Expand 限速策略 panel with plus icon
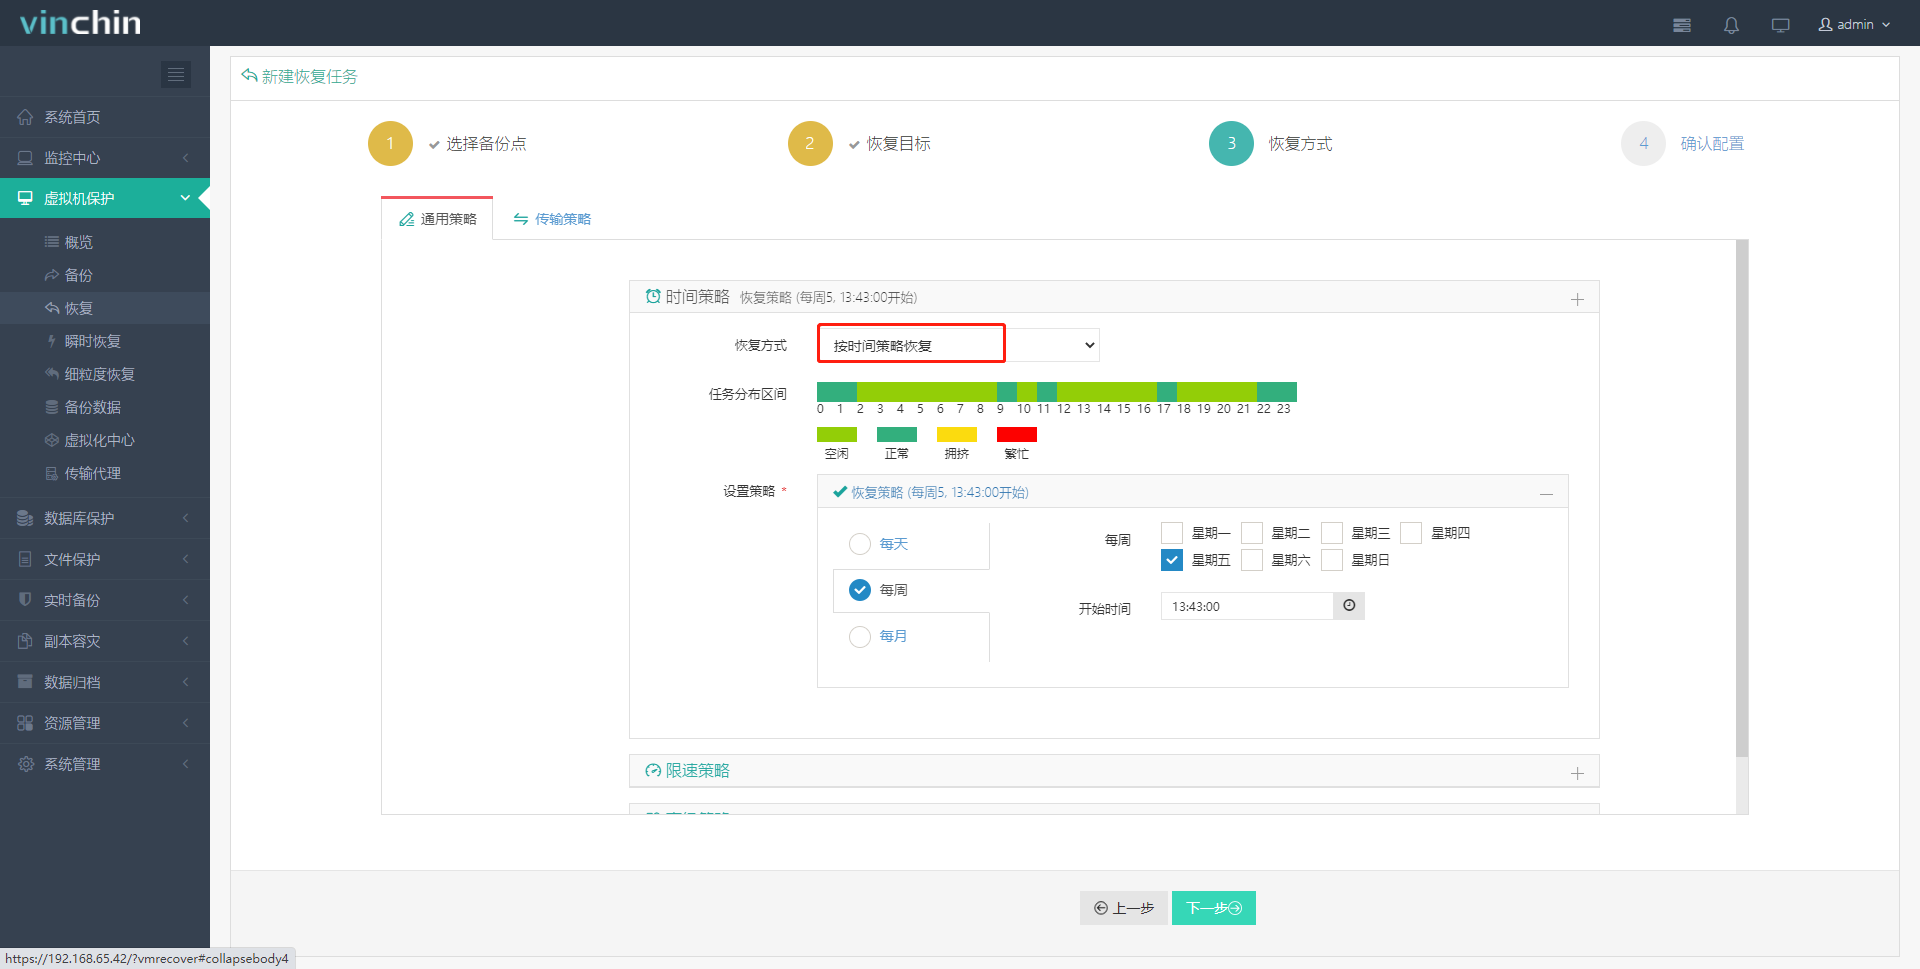 click(1577, 773)
